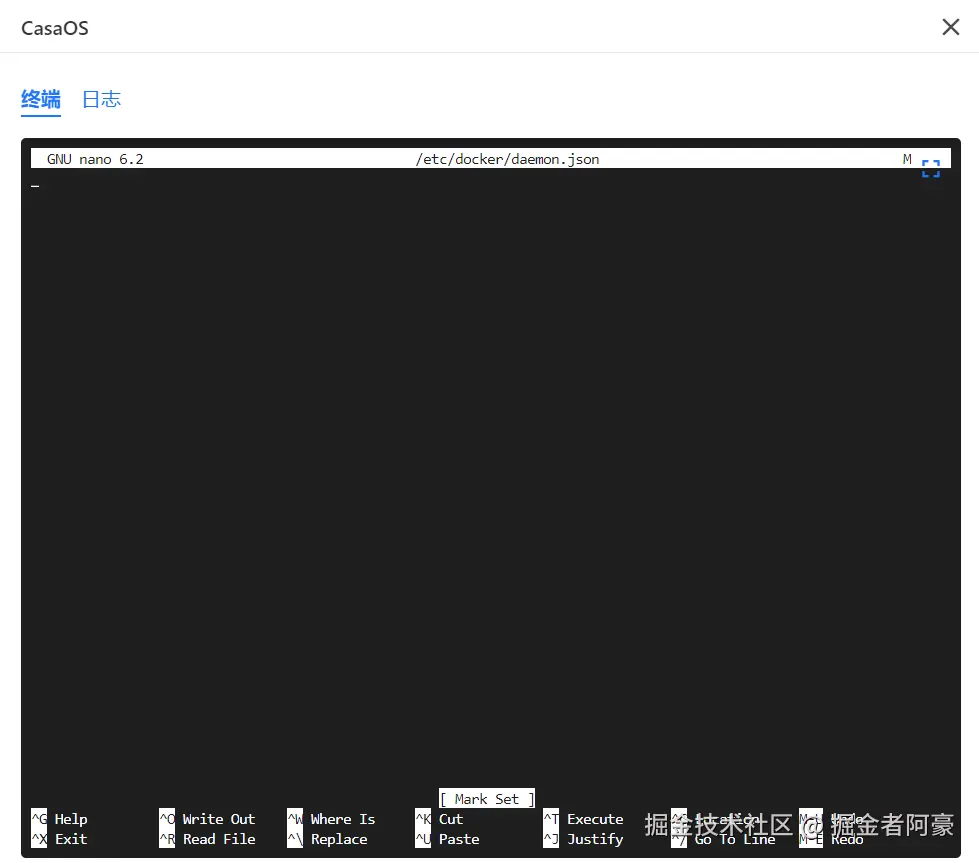The image size is (979, 863).
Task: Click the Read File shortcut label
Action: pyautogui.click(x=219, y=839)
